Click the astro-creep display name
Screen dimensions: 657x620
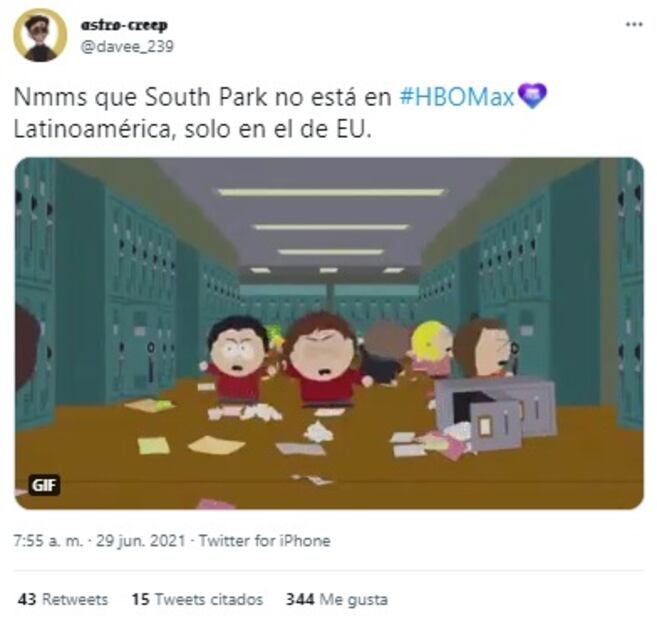coord(124,25)
